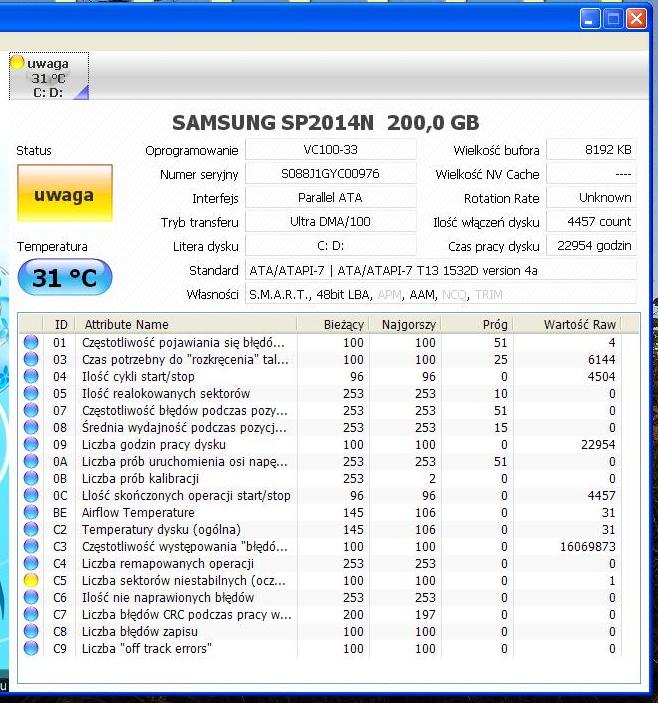The width and height of the screenshot is (658, 703).
Task: Click blue status icon for attribute 0C
Action: point(31,495)
